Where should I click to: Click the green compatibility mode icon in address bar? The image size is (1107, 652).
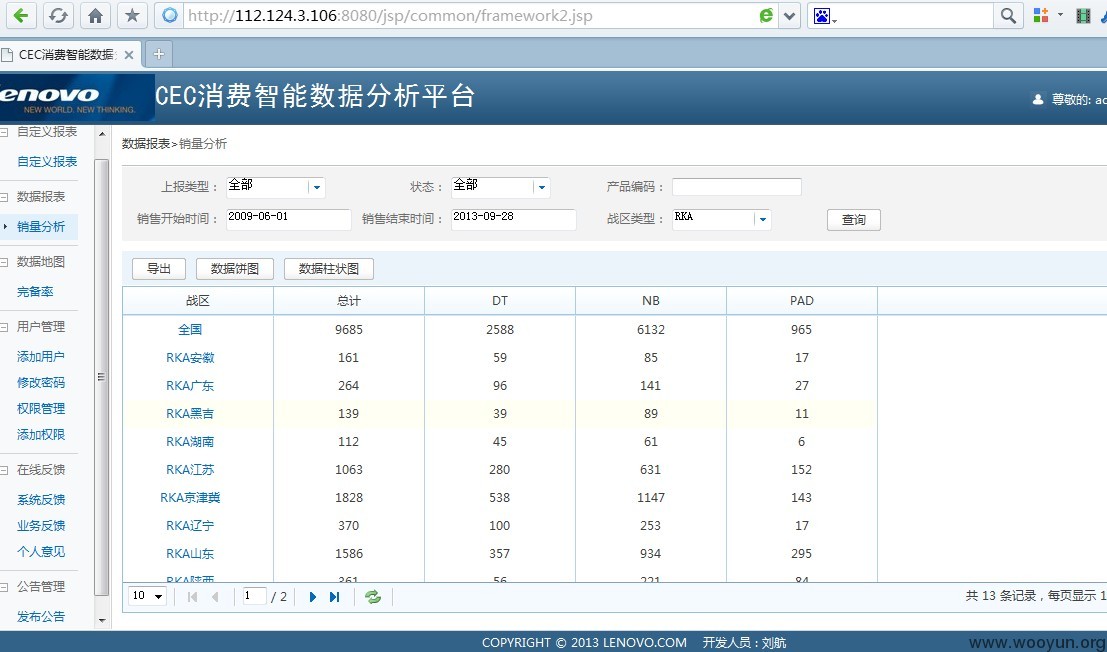pos(765,16)
